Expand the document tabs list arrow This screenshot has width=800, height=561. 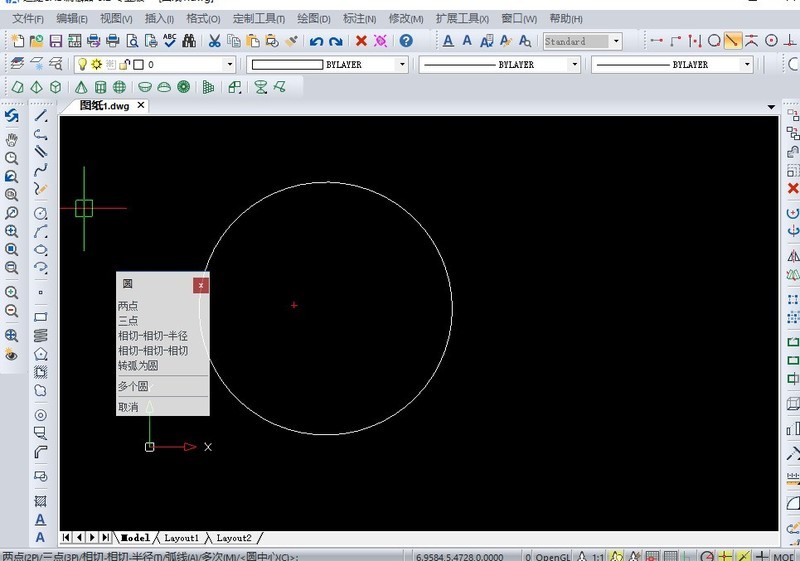[x=771, y=107]
